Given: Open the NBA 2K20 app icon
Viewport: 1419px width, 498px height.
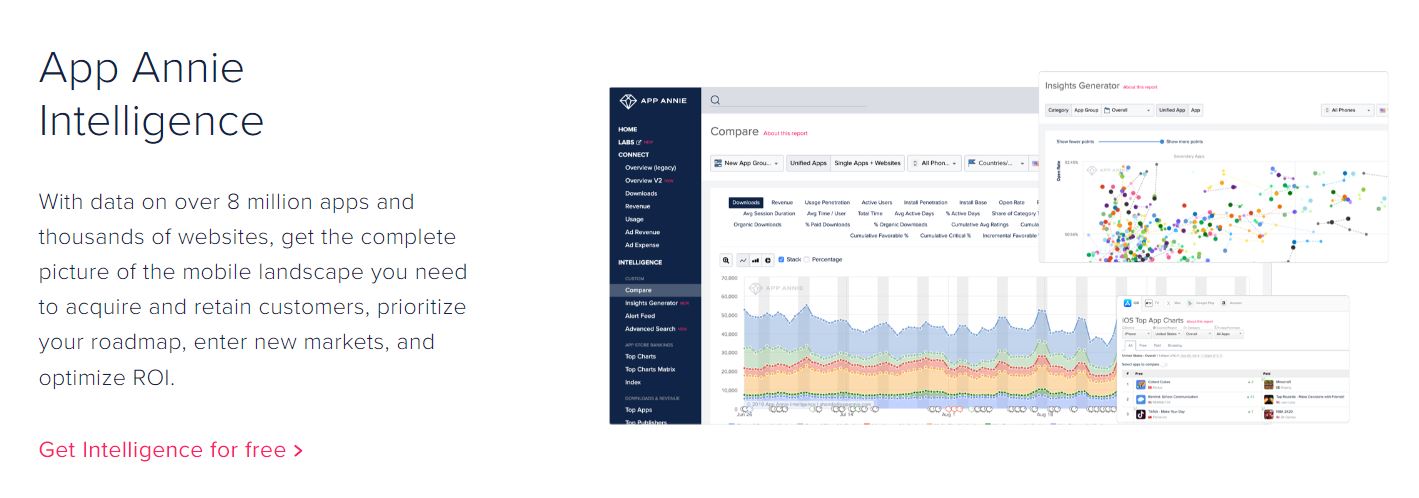Looking at the screenshot, I should pos(1268,414).
